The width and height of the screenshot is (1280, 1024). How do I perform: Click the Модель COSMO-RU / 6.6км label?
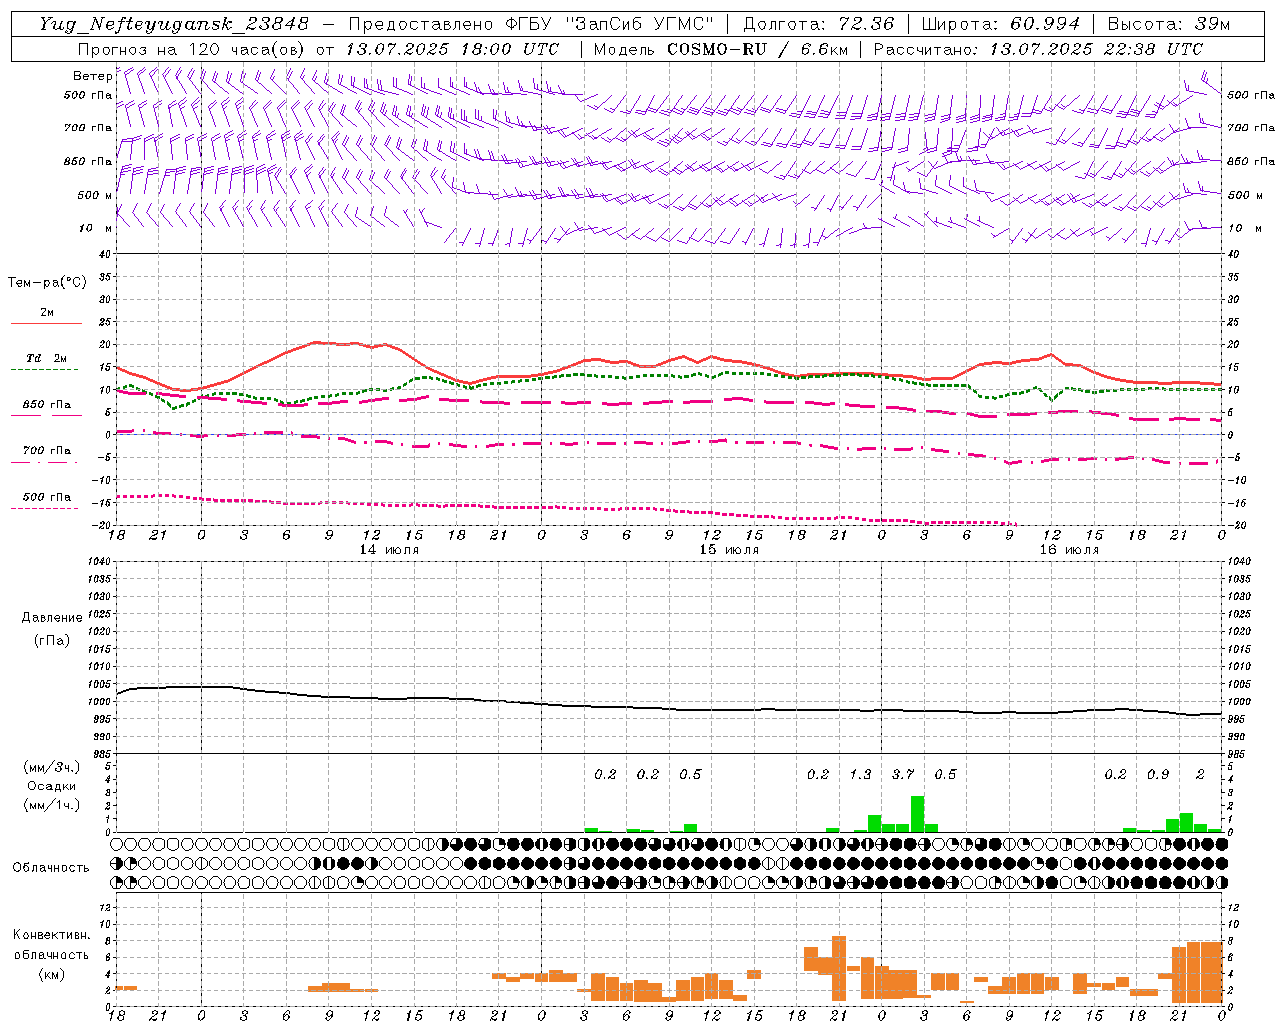721,49
